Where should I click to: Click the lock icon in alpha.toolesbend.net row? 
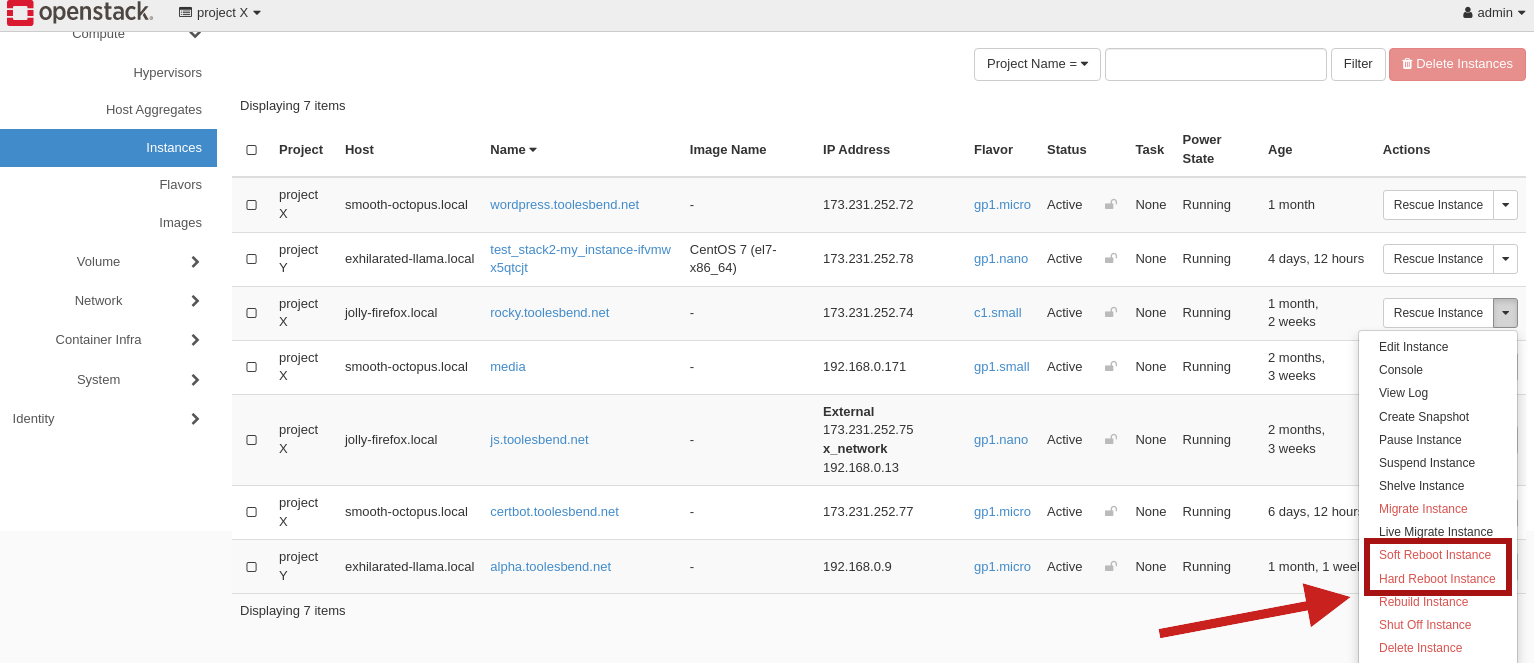tap(1110, 567)
